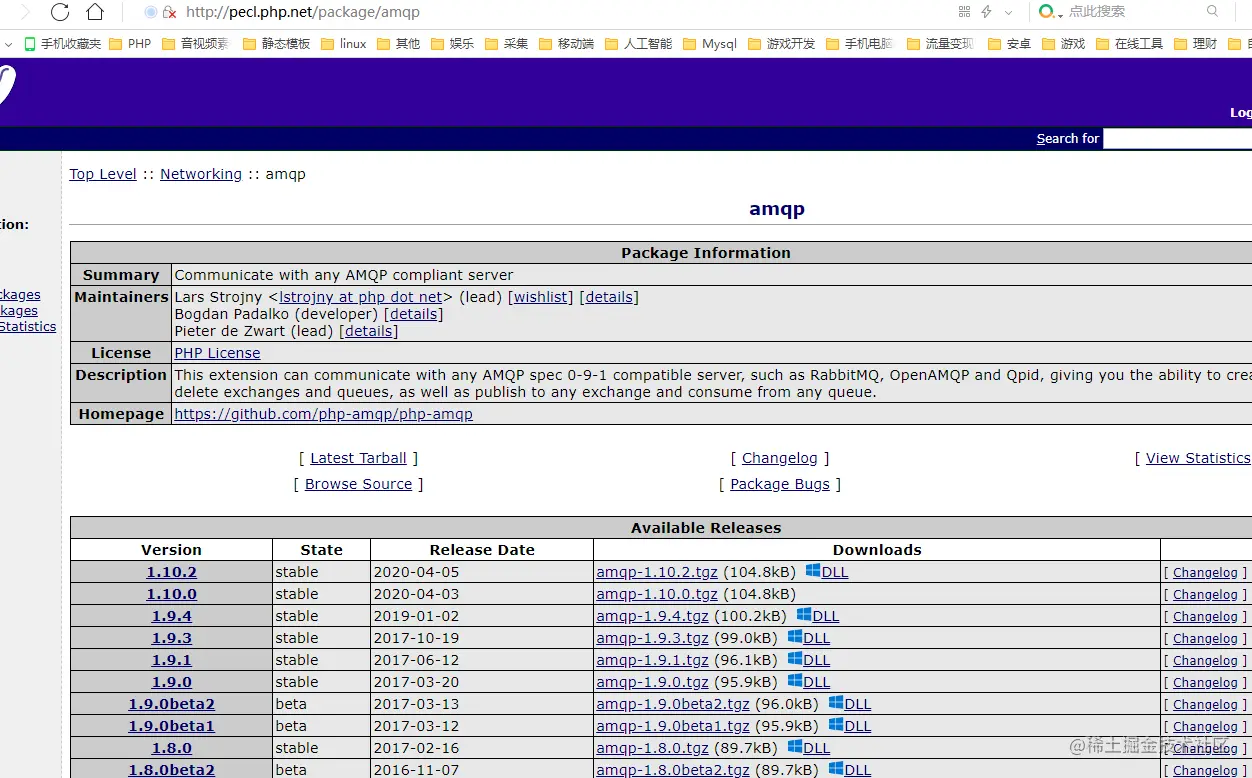Download amqp-1.10.0.tgz
This screenshot has height=778, width=1252.
tap(657, 594)
